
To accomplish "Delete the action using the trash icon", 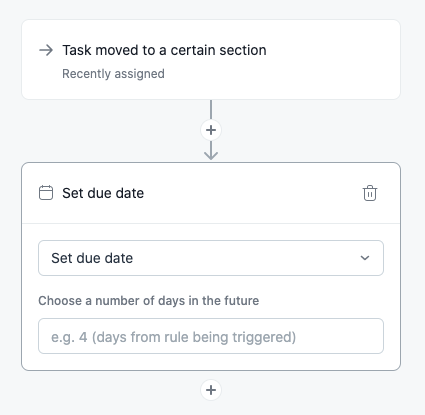I will [x=370, y=193].
